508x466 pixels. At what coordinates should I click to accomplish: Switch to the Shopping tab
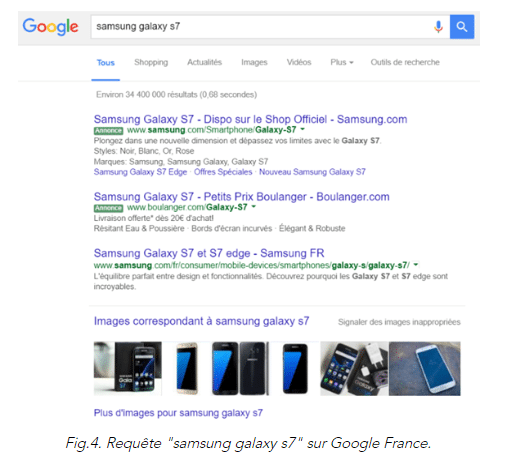[151, 62]
